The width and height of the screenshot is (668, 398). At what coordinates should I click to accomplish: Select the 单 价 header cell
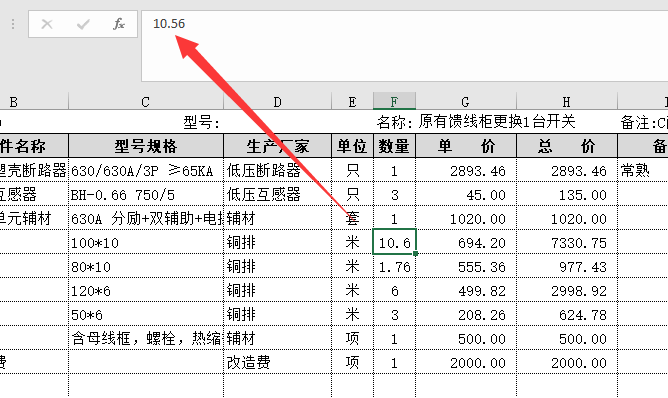click(x=466, y=146)
